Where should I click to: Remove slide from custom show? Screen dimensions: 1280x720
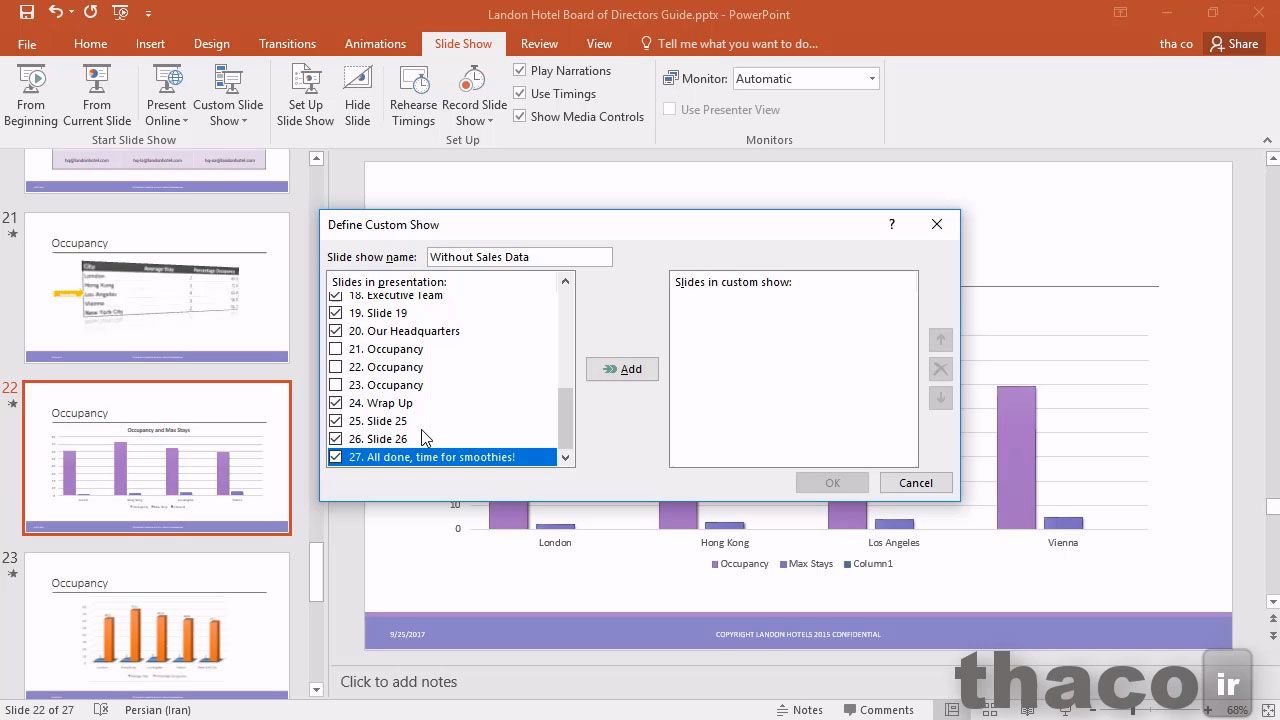tap(940, 369)
